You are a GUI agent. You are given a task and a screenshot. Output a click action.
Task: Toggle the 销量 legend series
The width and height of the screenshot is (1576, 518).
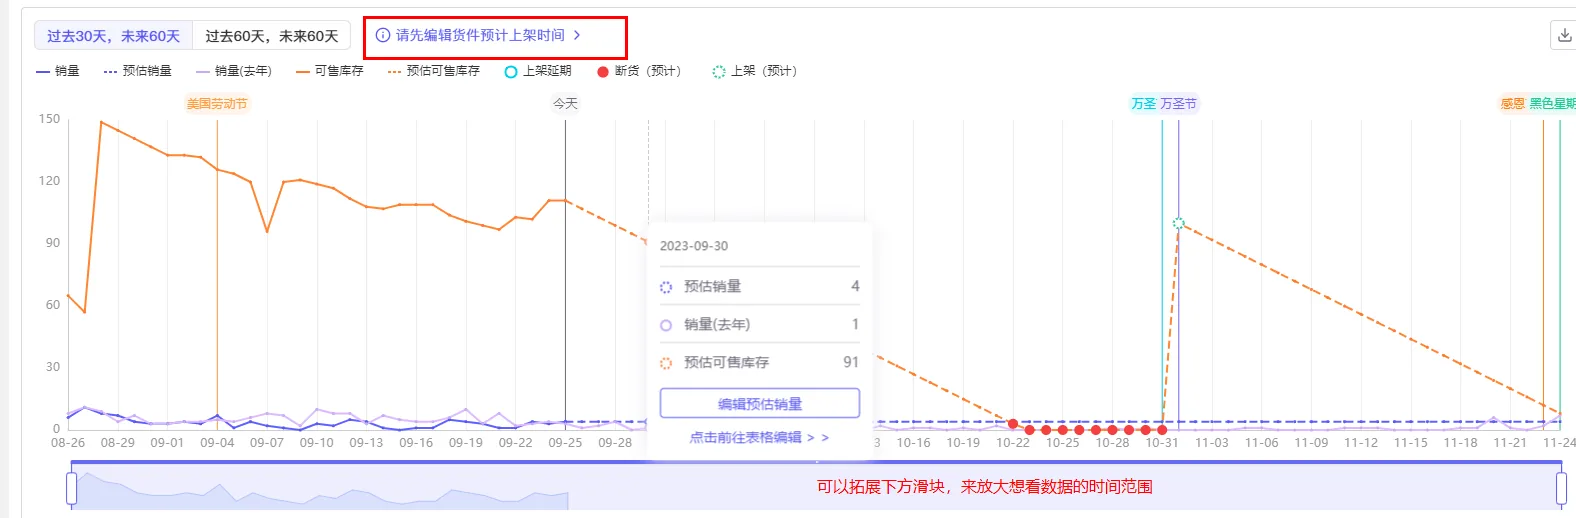(x=58, y=71)
